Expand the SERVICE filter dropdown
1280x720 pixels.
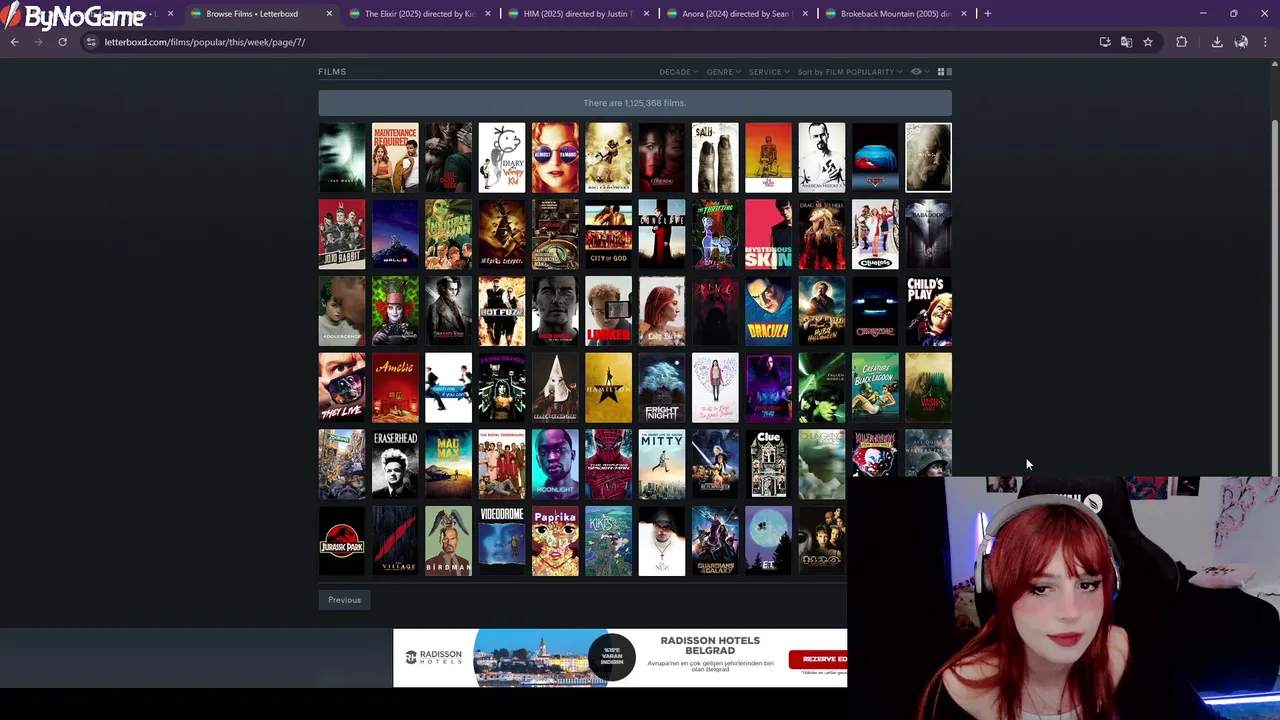[769, 72]
